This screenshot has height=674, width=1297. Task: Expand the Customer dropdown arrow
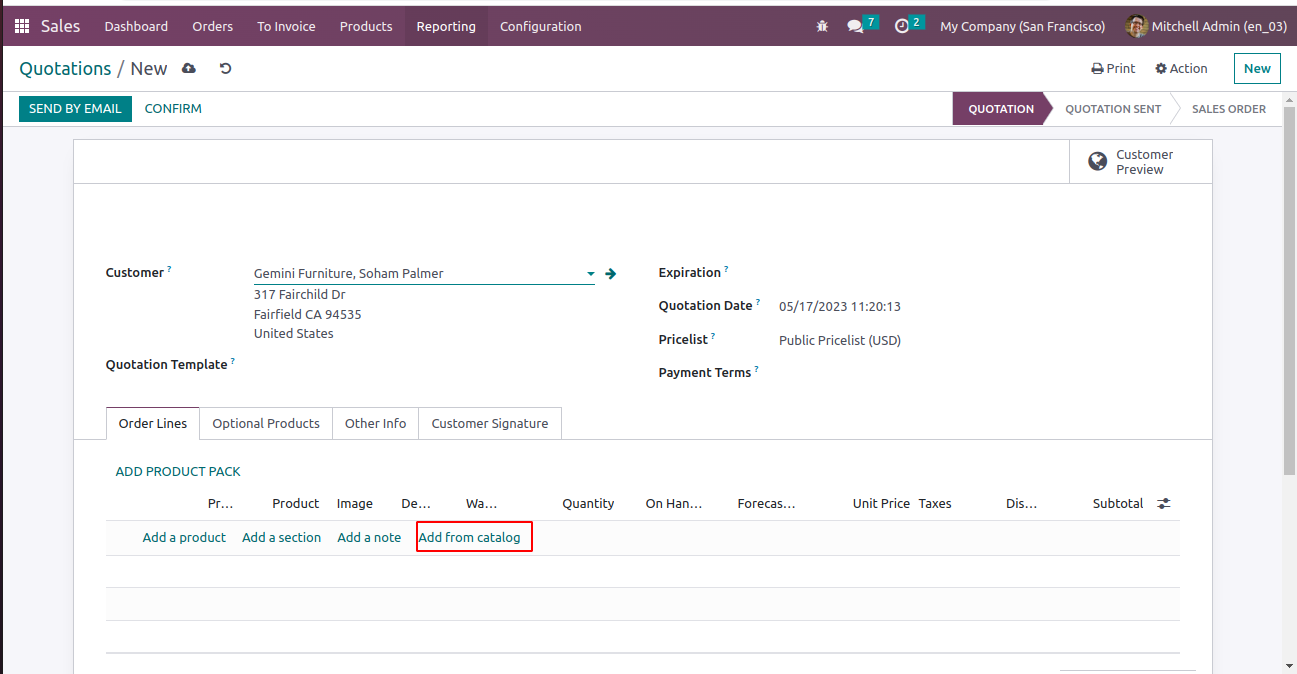[x=591, y=274]
